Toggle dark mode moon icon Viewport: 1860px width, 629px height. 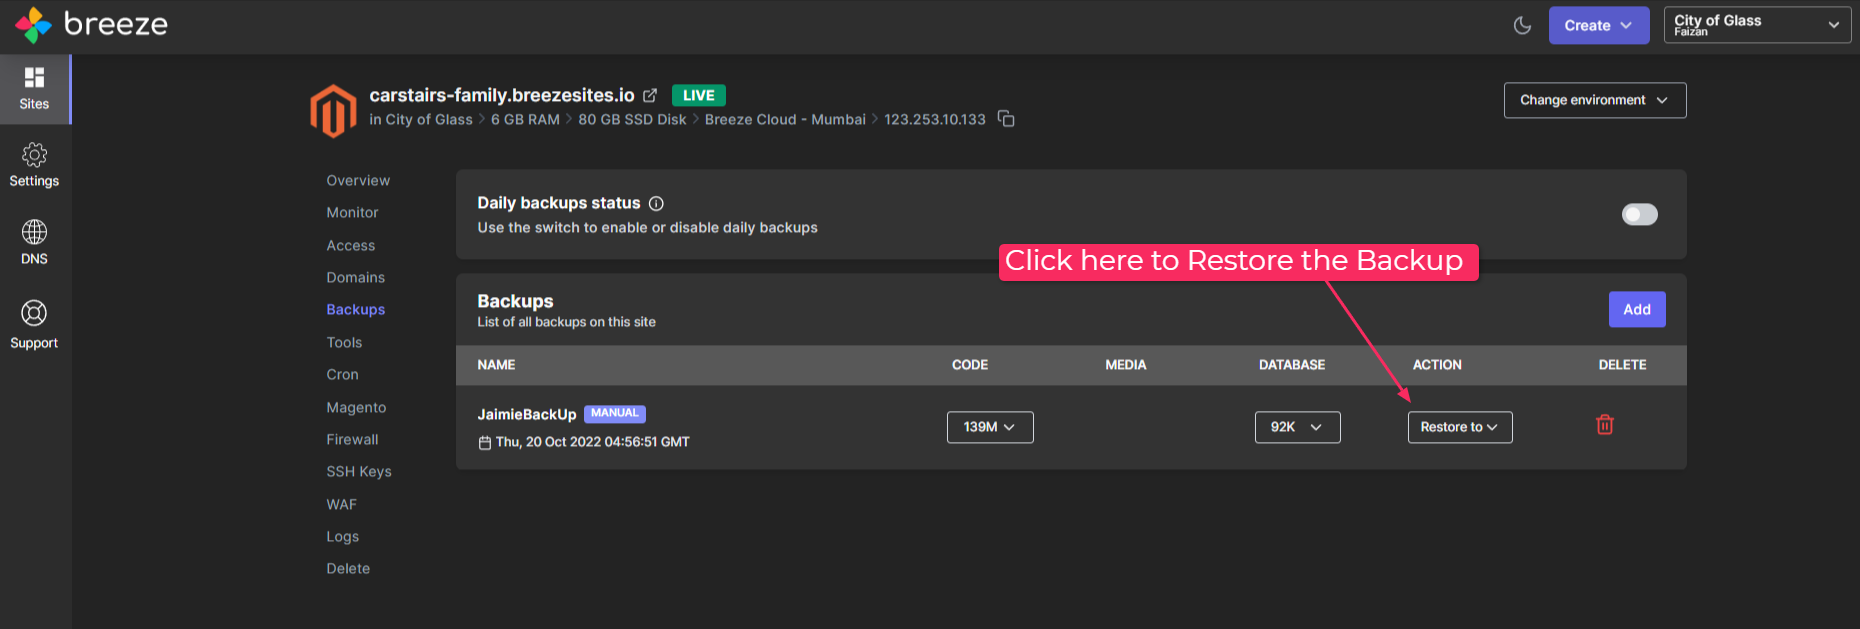pyautogui.click(x=1522, y=25)
